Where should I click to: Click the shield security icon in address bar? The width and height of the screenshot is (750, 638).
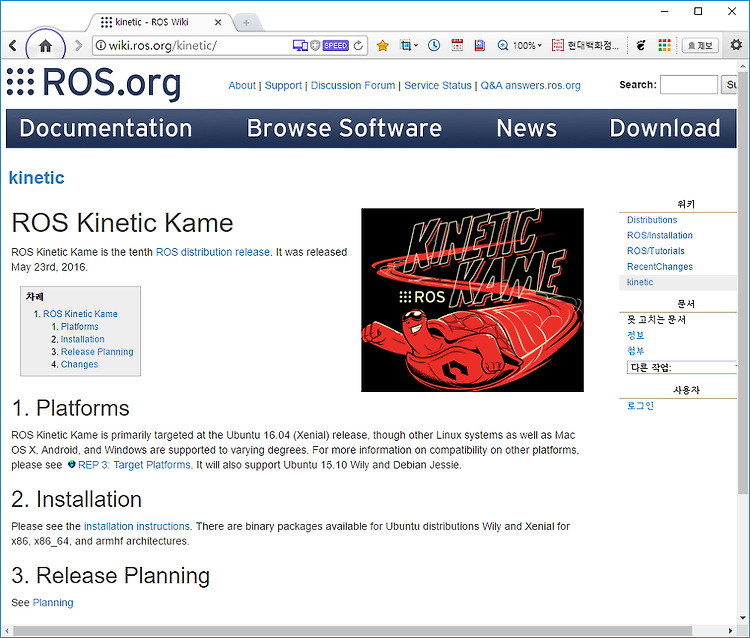pyautogui.click(x=315, y=45)
